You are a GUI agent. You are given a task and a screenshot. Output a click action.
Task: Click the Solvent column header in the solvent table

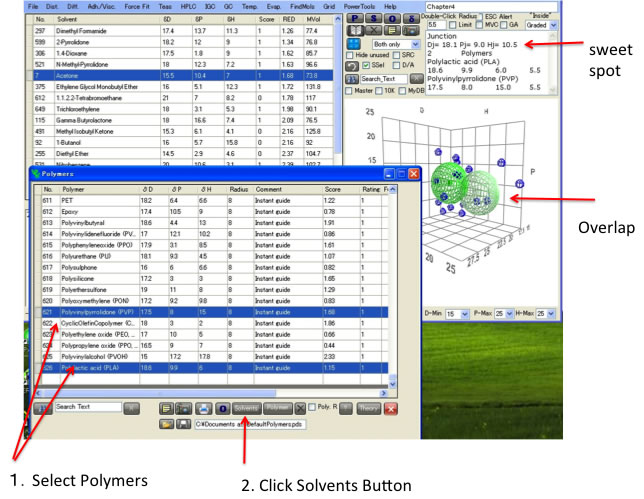pyautogui.click(x=107, y=19)
